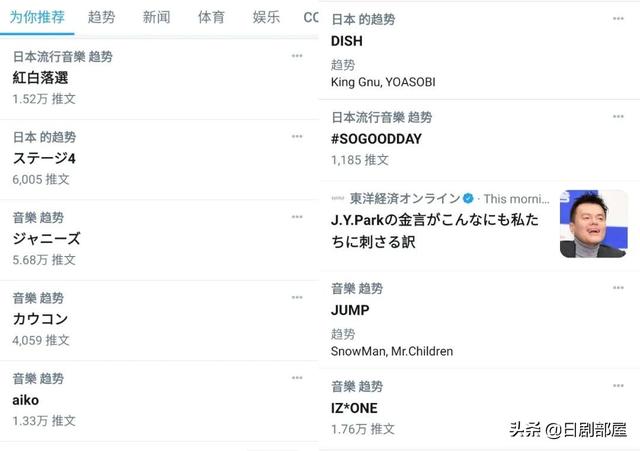640x451 pixels.
Task: Switch to the 新闻 tab
Action: tap(156, 17)
